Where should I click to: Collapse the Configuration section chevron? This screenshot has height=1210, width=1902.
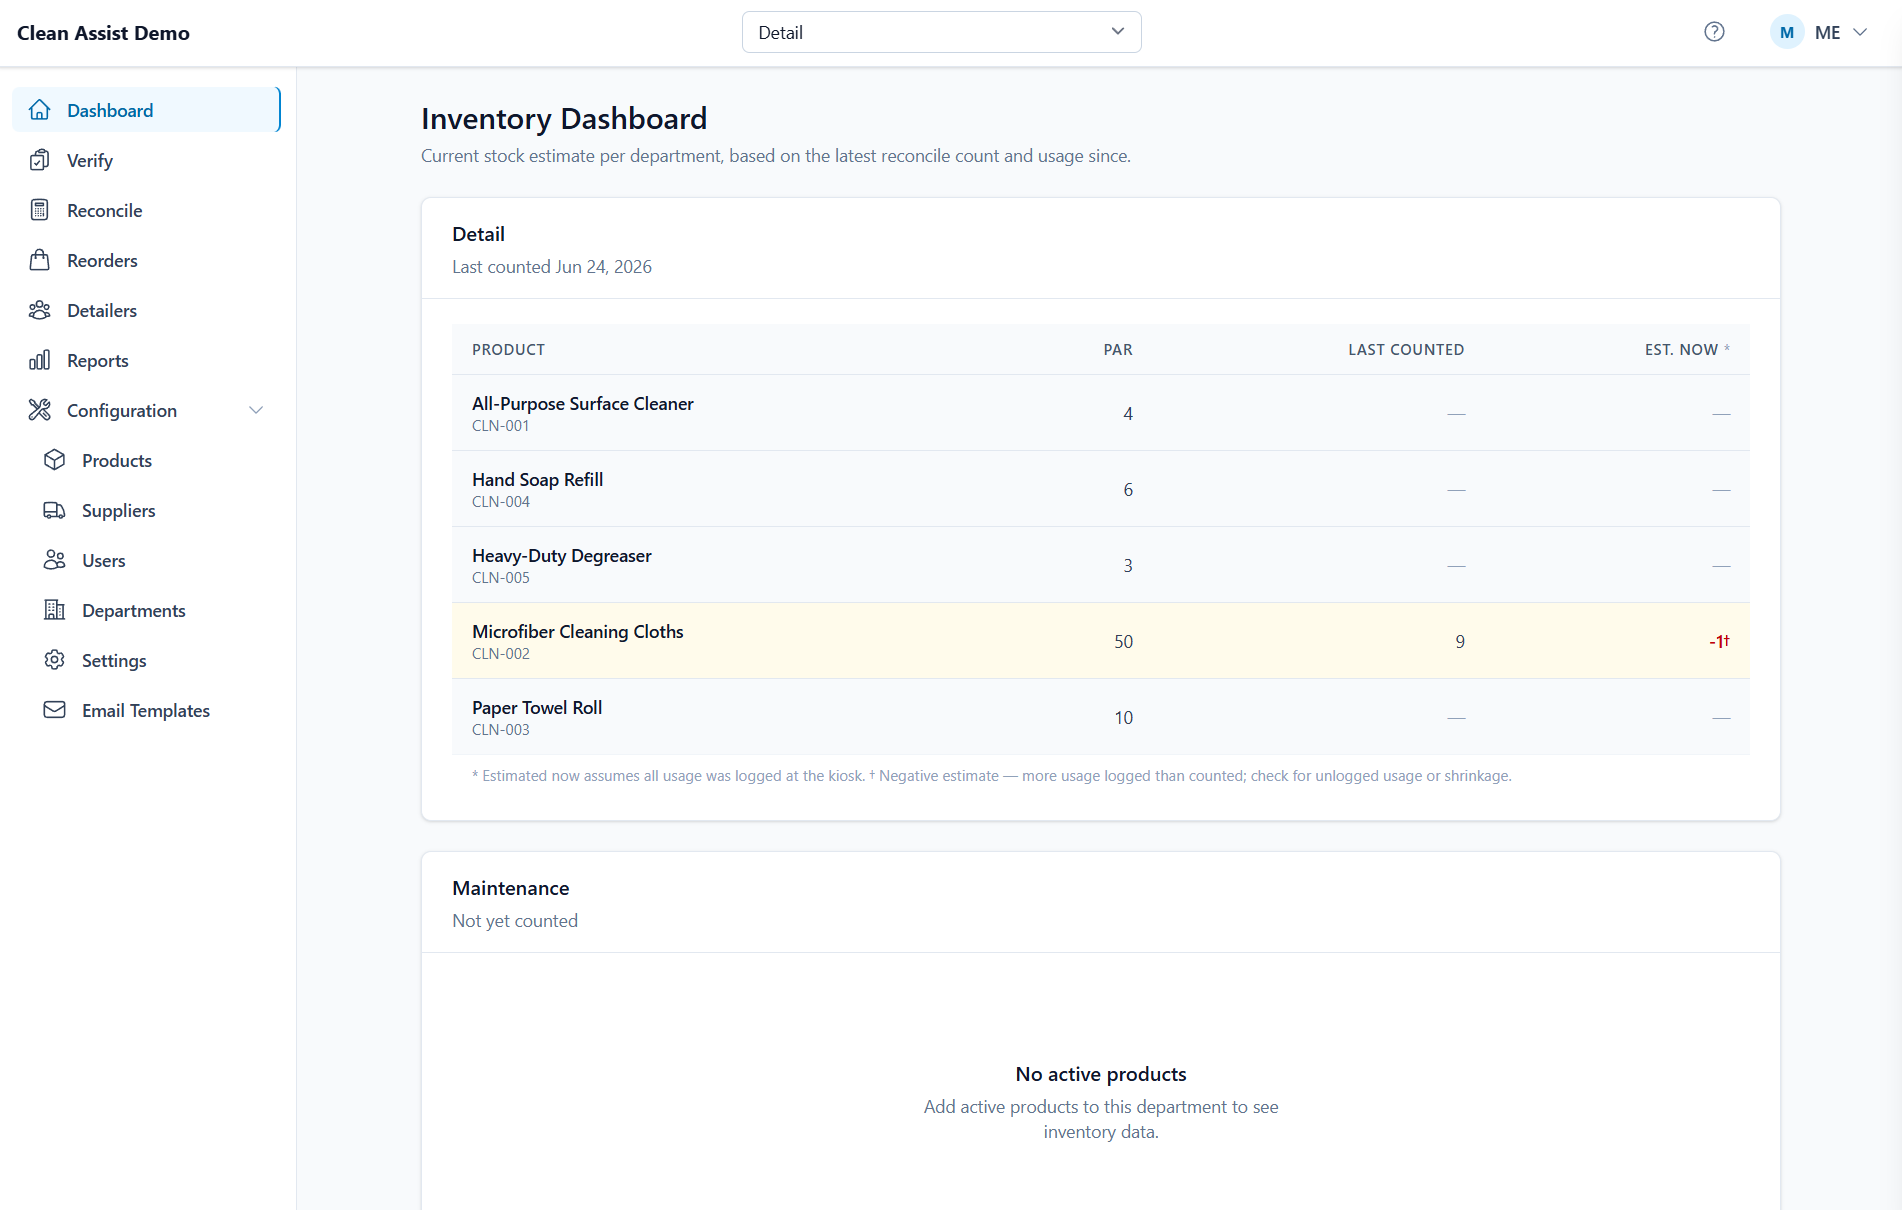(x=256, y=410)
